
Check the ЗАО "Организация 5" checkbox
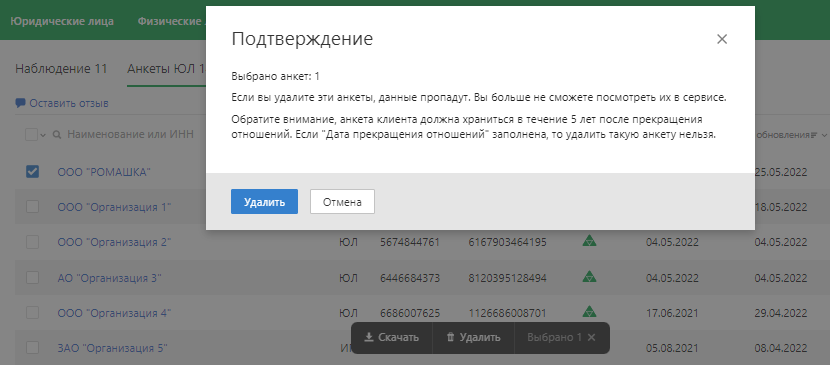32,348
